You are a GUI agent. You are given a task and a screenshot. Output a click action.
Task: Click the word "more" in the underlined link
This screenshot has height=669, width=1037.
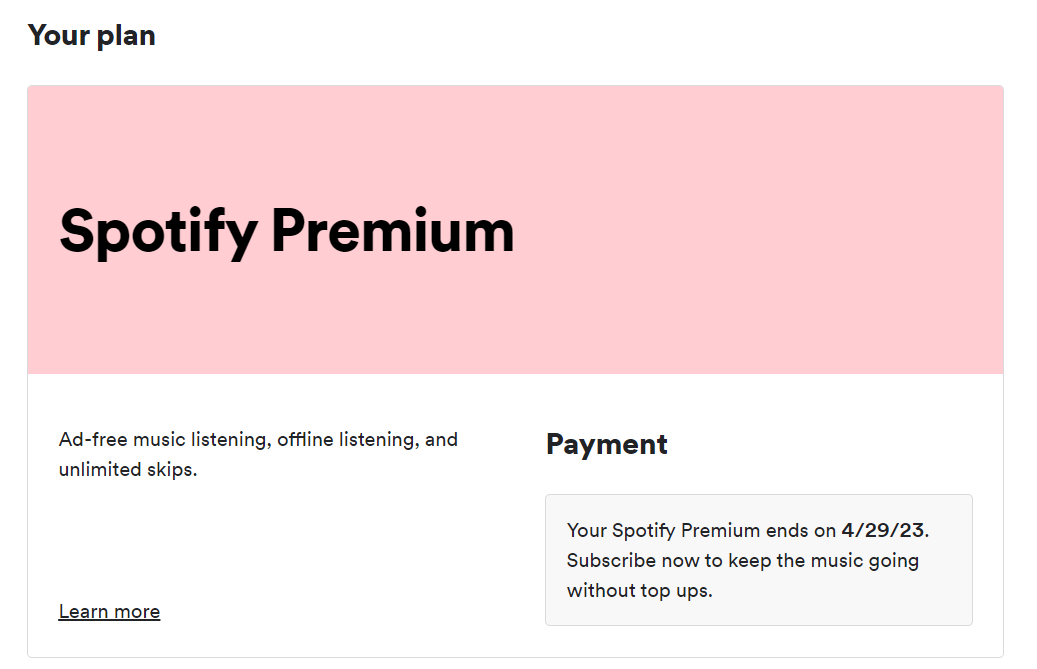click(137, 611)
